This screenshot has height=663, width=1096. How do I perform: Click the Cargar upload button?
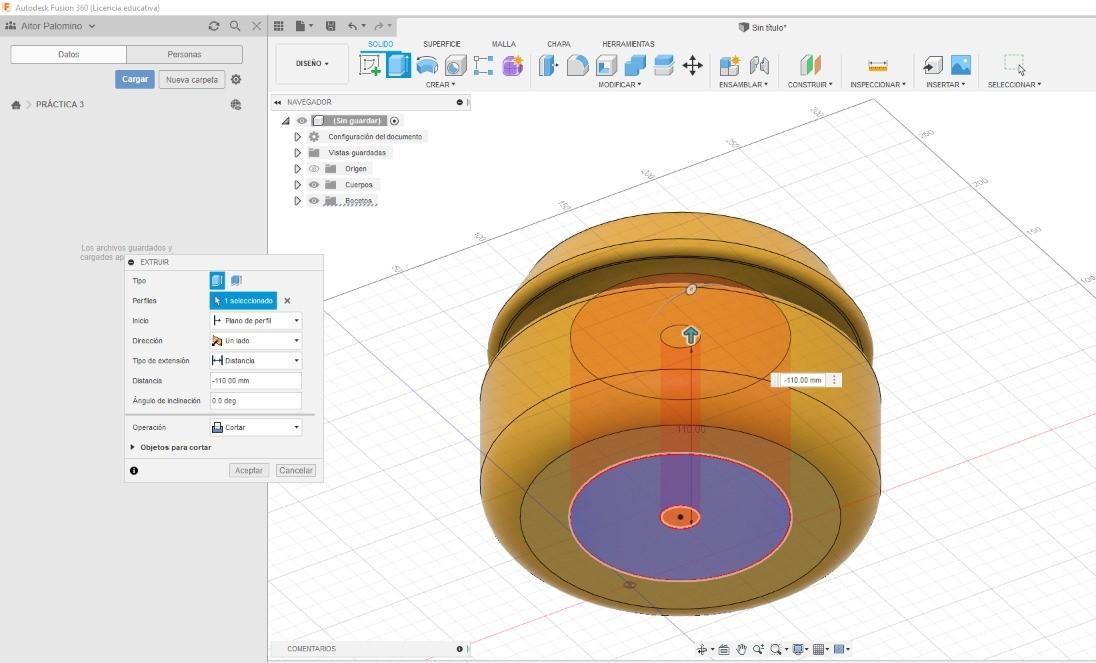135,79
